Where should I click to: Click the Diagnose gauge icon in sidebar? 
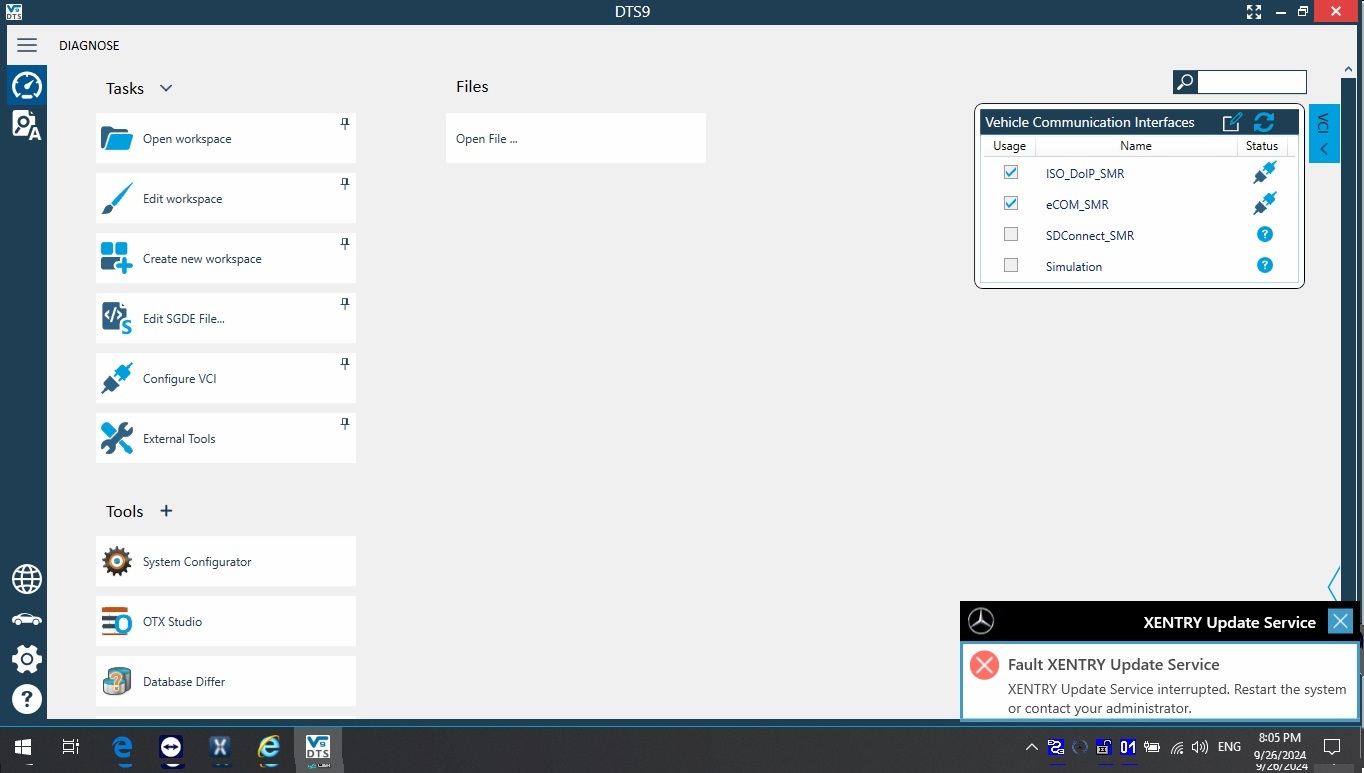pyautogui.click(x=26, y=86)
